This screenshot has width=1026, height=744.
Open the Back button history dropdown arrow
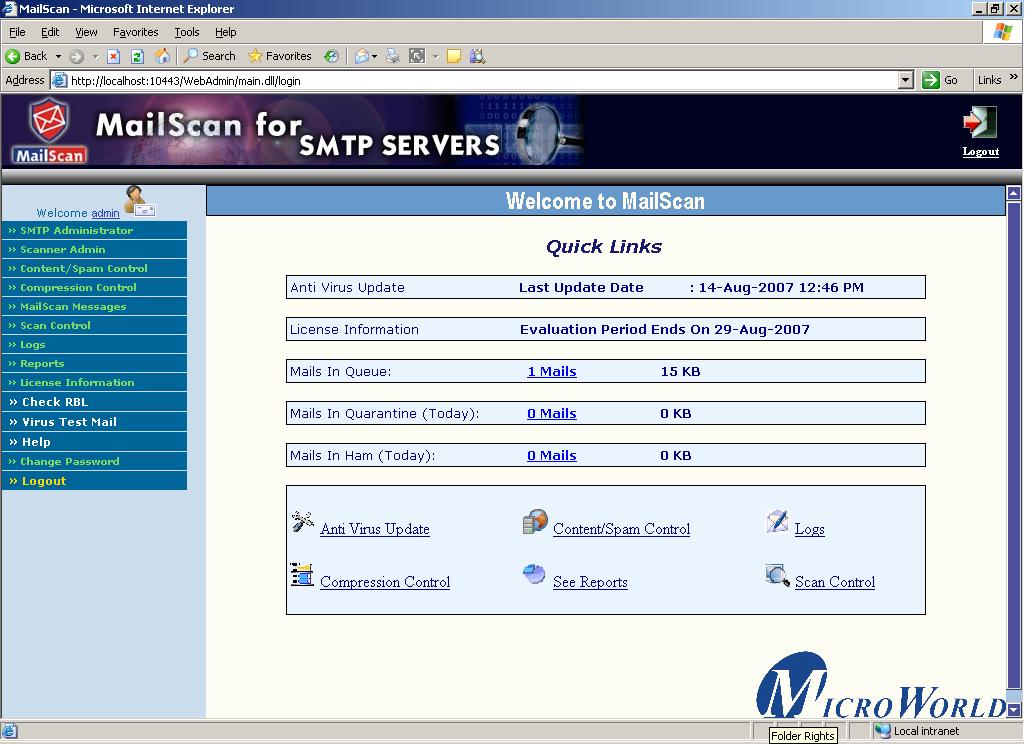pyautogui.click(x=58, y=56)
